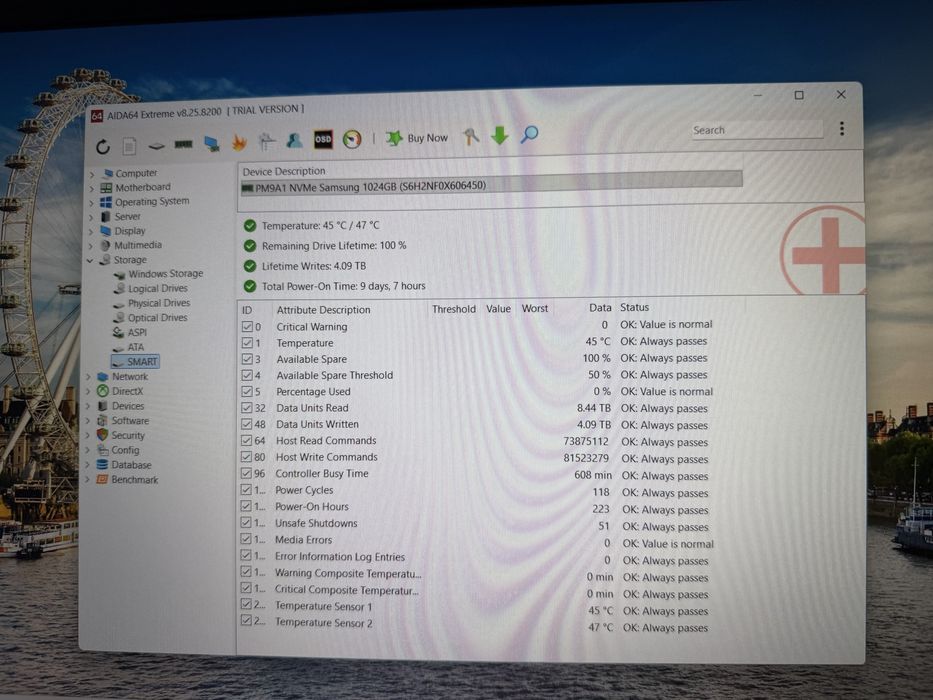
Task: Select the PM9A1 NVMe Samsung device row
Action: [x=491, y=183]
